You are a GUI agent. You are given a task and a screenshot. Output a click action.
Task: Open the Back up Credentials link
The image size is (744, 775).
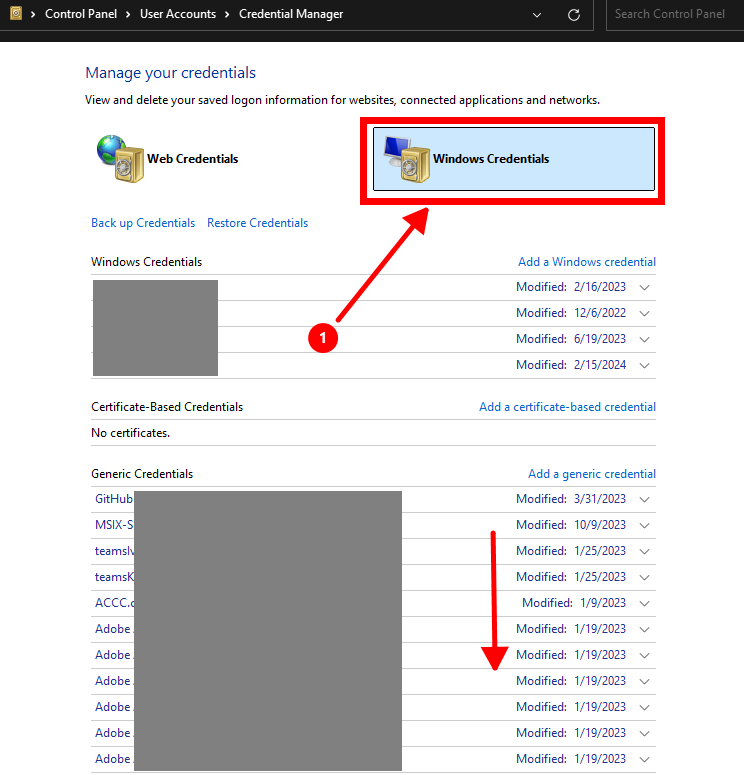(143, 223)
